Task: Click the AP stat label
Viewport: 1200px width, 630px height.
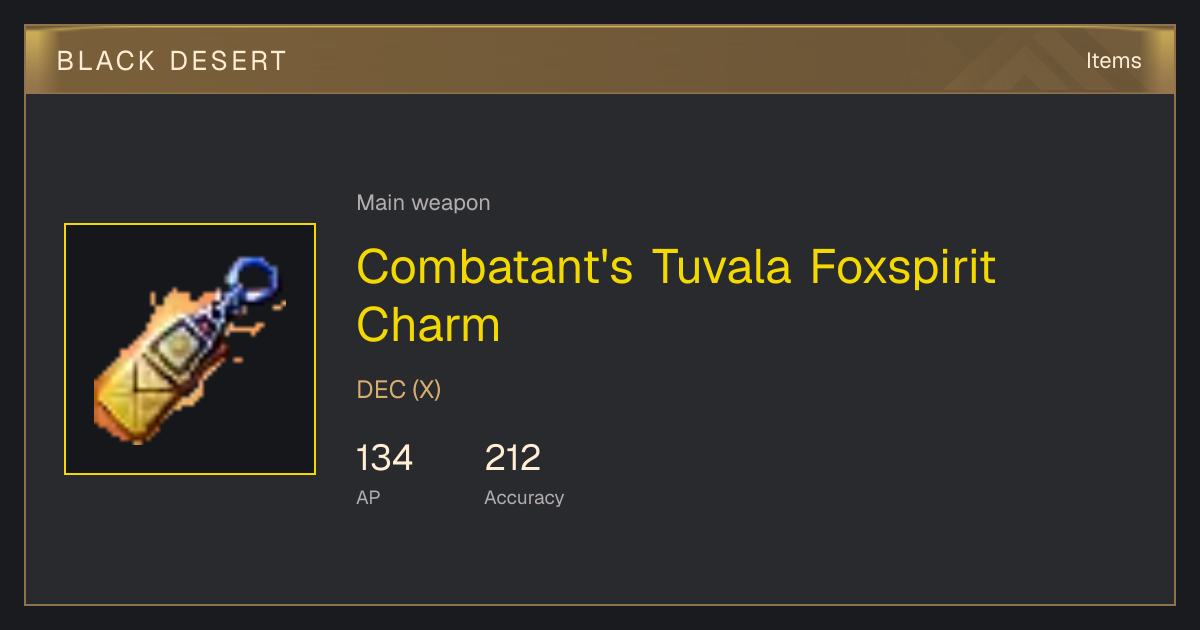Action: tap(368, 497)
